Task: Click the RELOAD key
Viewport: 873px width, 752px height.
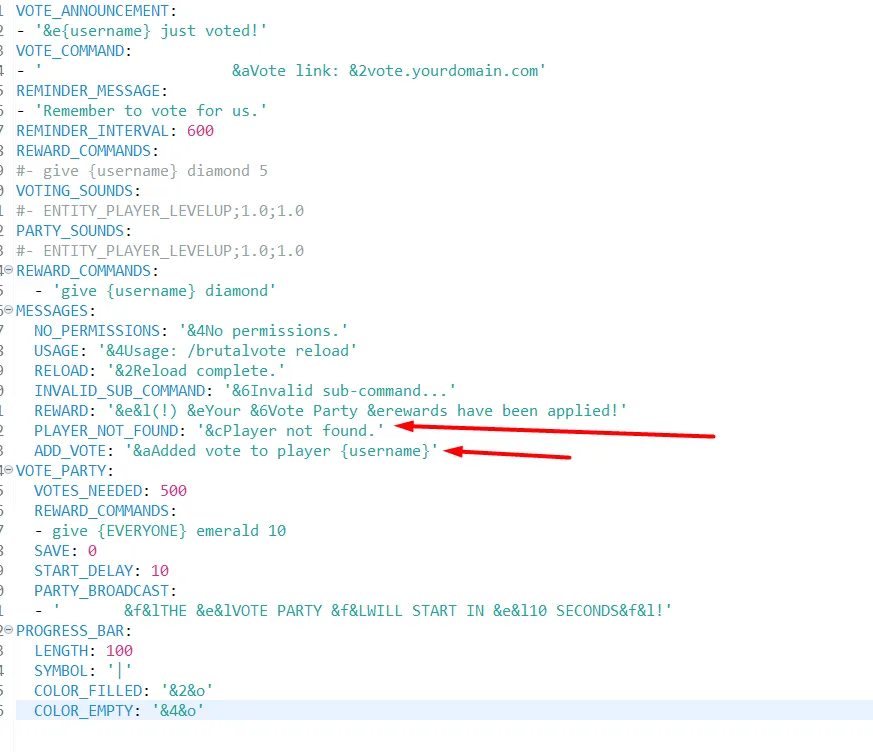Action: pos(61,371)
